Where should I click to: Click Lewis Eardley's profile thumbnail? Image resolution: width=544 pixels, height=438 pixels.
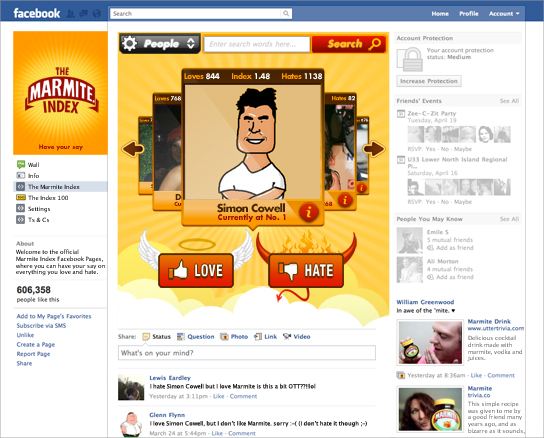coord(131,387)
